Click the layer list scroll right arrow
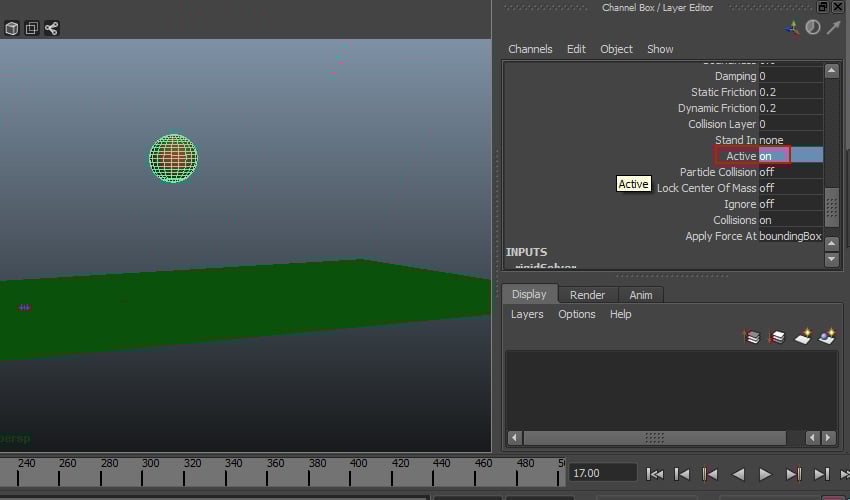The width and height of the screenshot is (850, 500). [828, 437]
